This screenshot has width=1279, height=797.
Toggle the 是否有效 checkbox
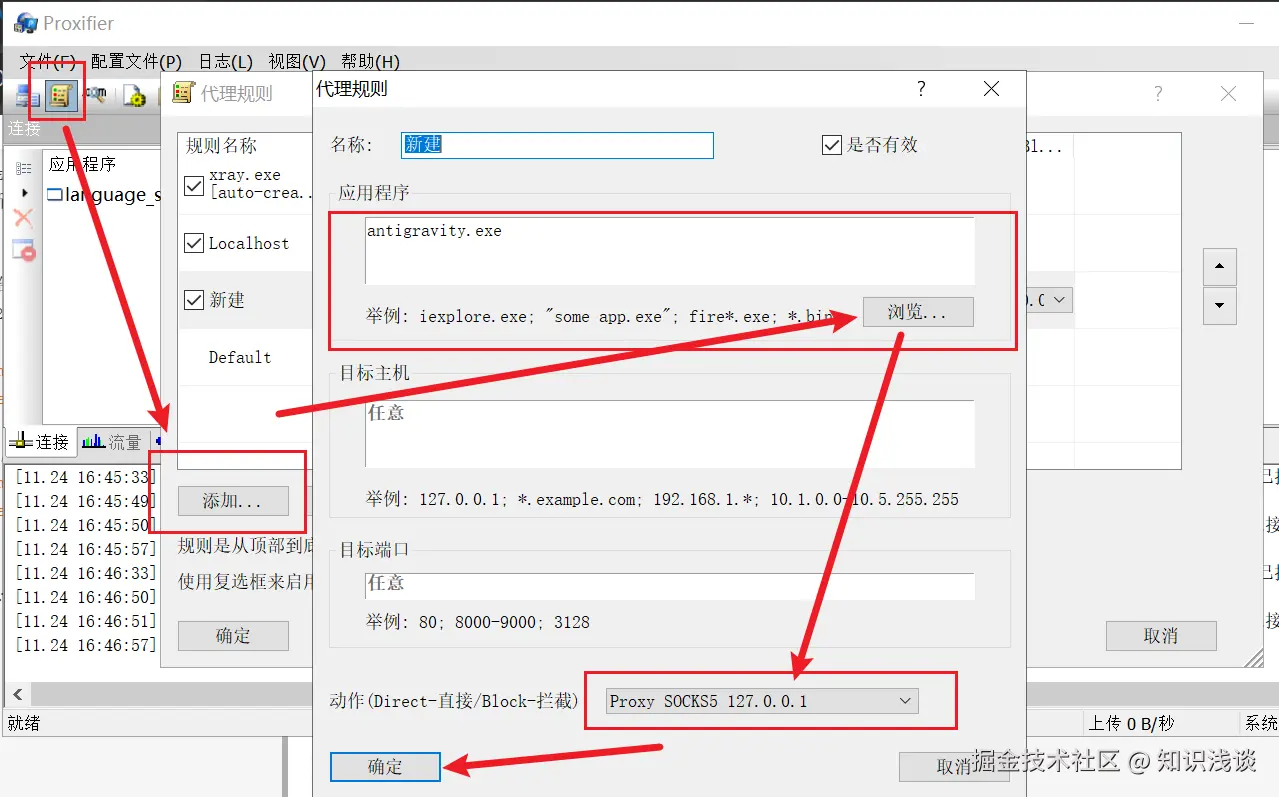[832, 145]
